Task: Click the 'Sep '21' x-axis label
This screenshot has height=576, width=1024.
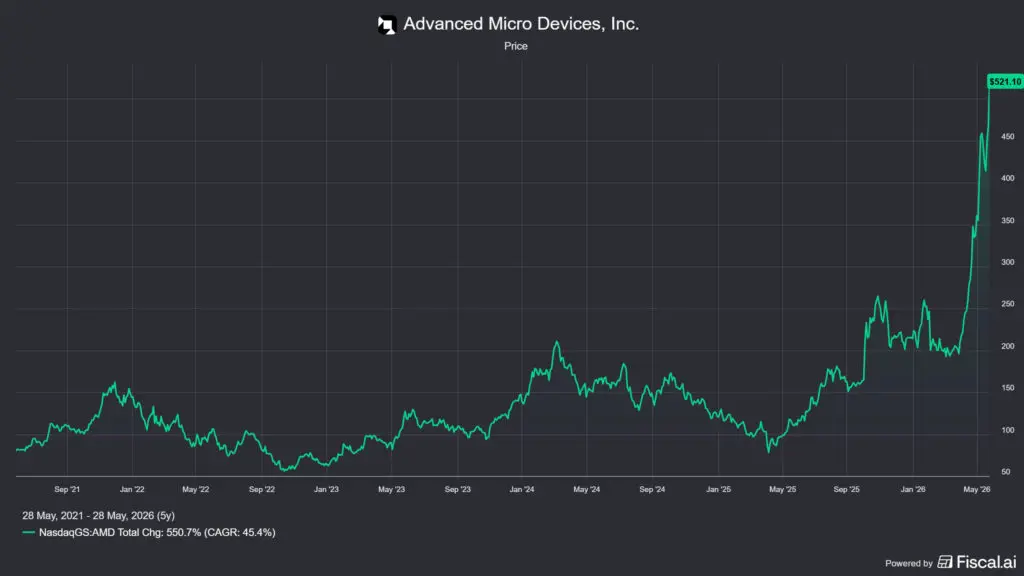Action: point(67,489)
